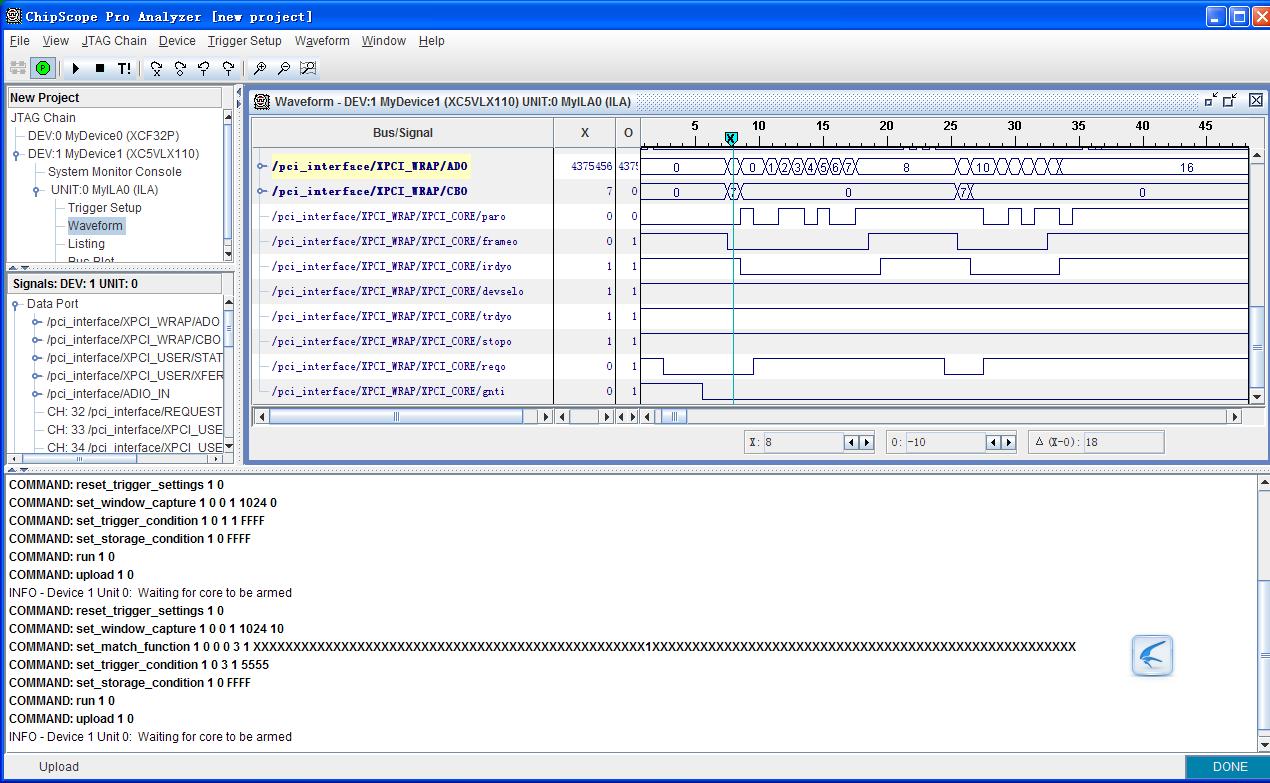Screen dimensions: 1270x783
Task: Open the View menu
Action: (56, 41)
